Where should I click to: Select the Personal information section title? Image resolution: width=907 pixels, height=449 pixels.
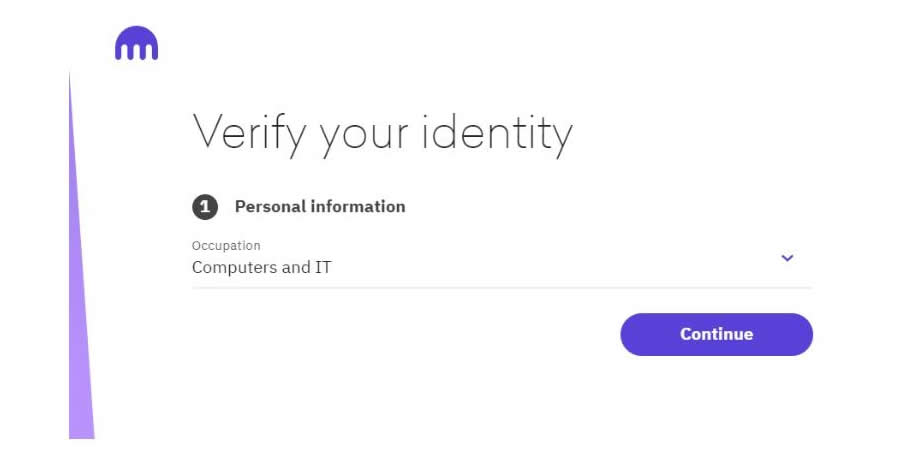coord(320,207)
